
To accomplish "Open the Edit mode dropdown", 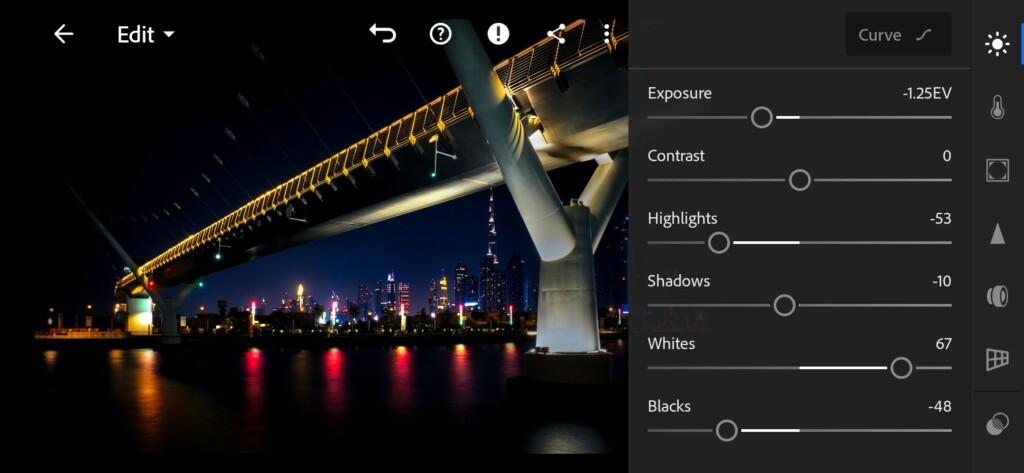I will [146, 35].
